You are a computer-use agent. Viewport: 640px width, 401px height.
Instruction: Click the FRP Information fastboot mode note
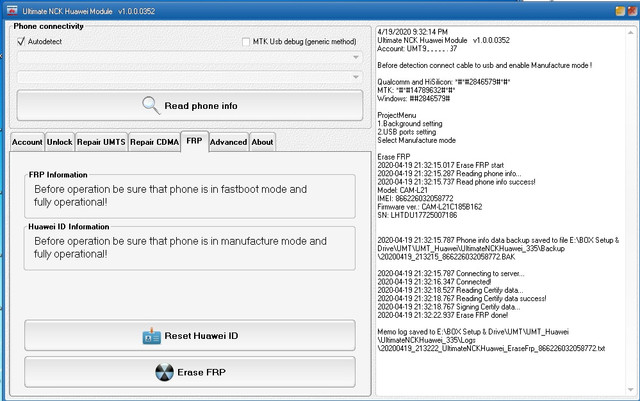tap(171, 196)
